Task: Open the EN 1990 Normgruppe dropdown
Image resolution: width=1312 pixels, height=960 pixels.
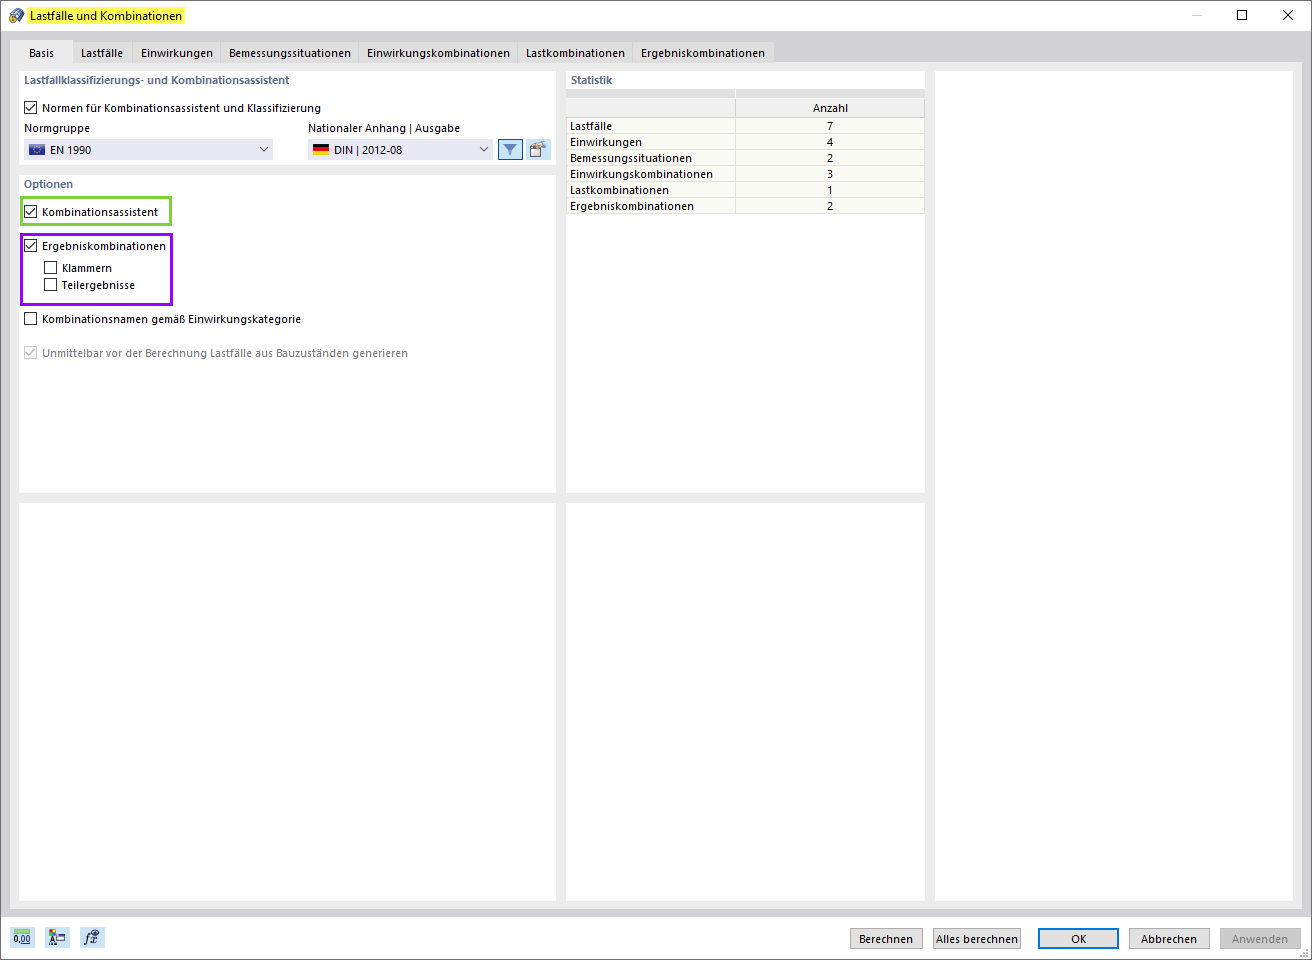Action: click(x=266, y=148)
